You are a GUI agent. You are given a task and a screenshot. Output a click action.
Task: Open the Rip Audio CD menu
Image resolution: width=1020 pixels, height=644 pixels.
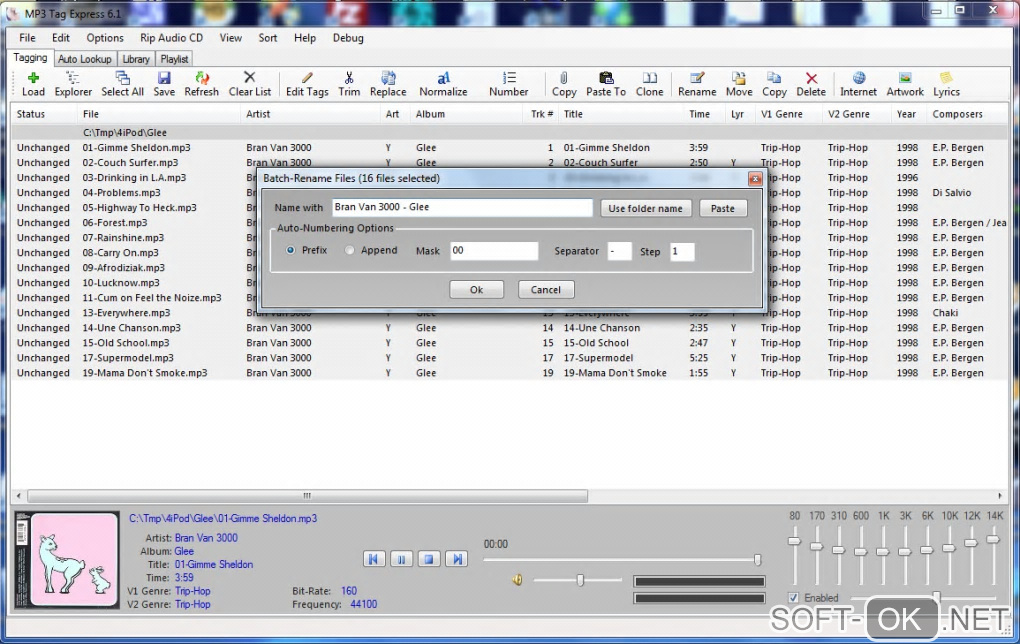click(x=171, y=38)
